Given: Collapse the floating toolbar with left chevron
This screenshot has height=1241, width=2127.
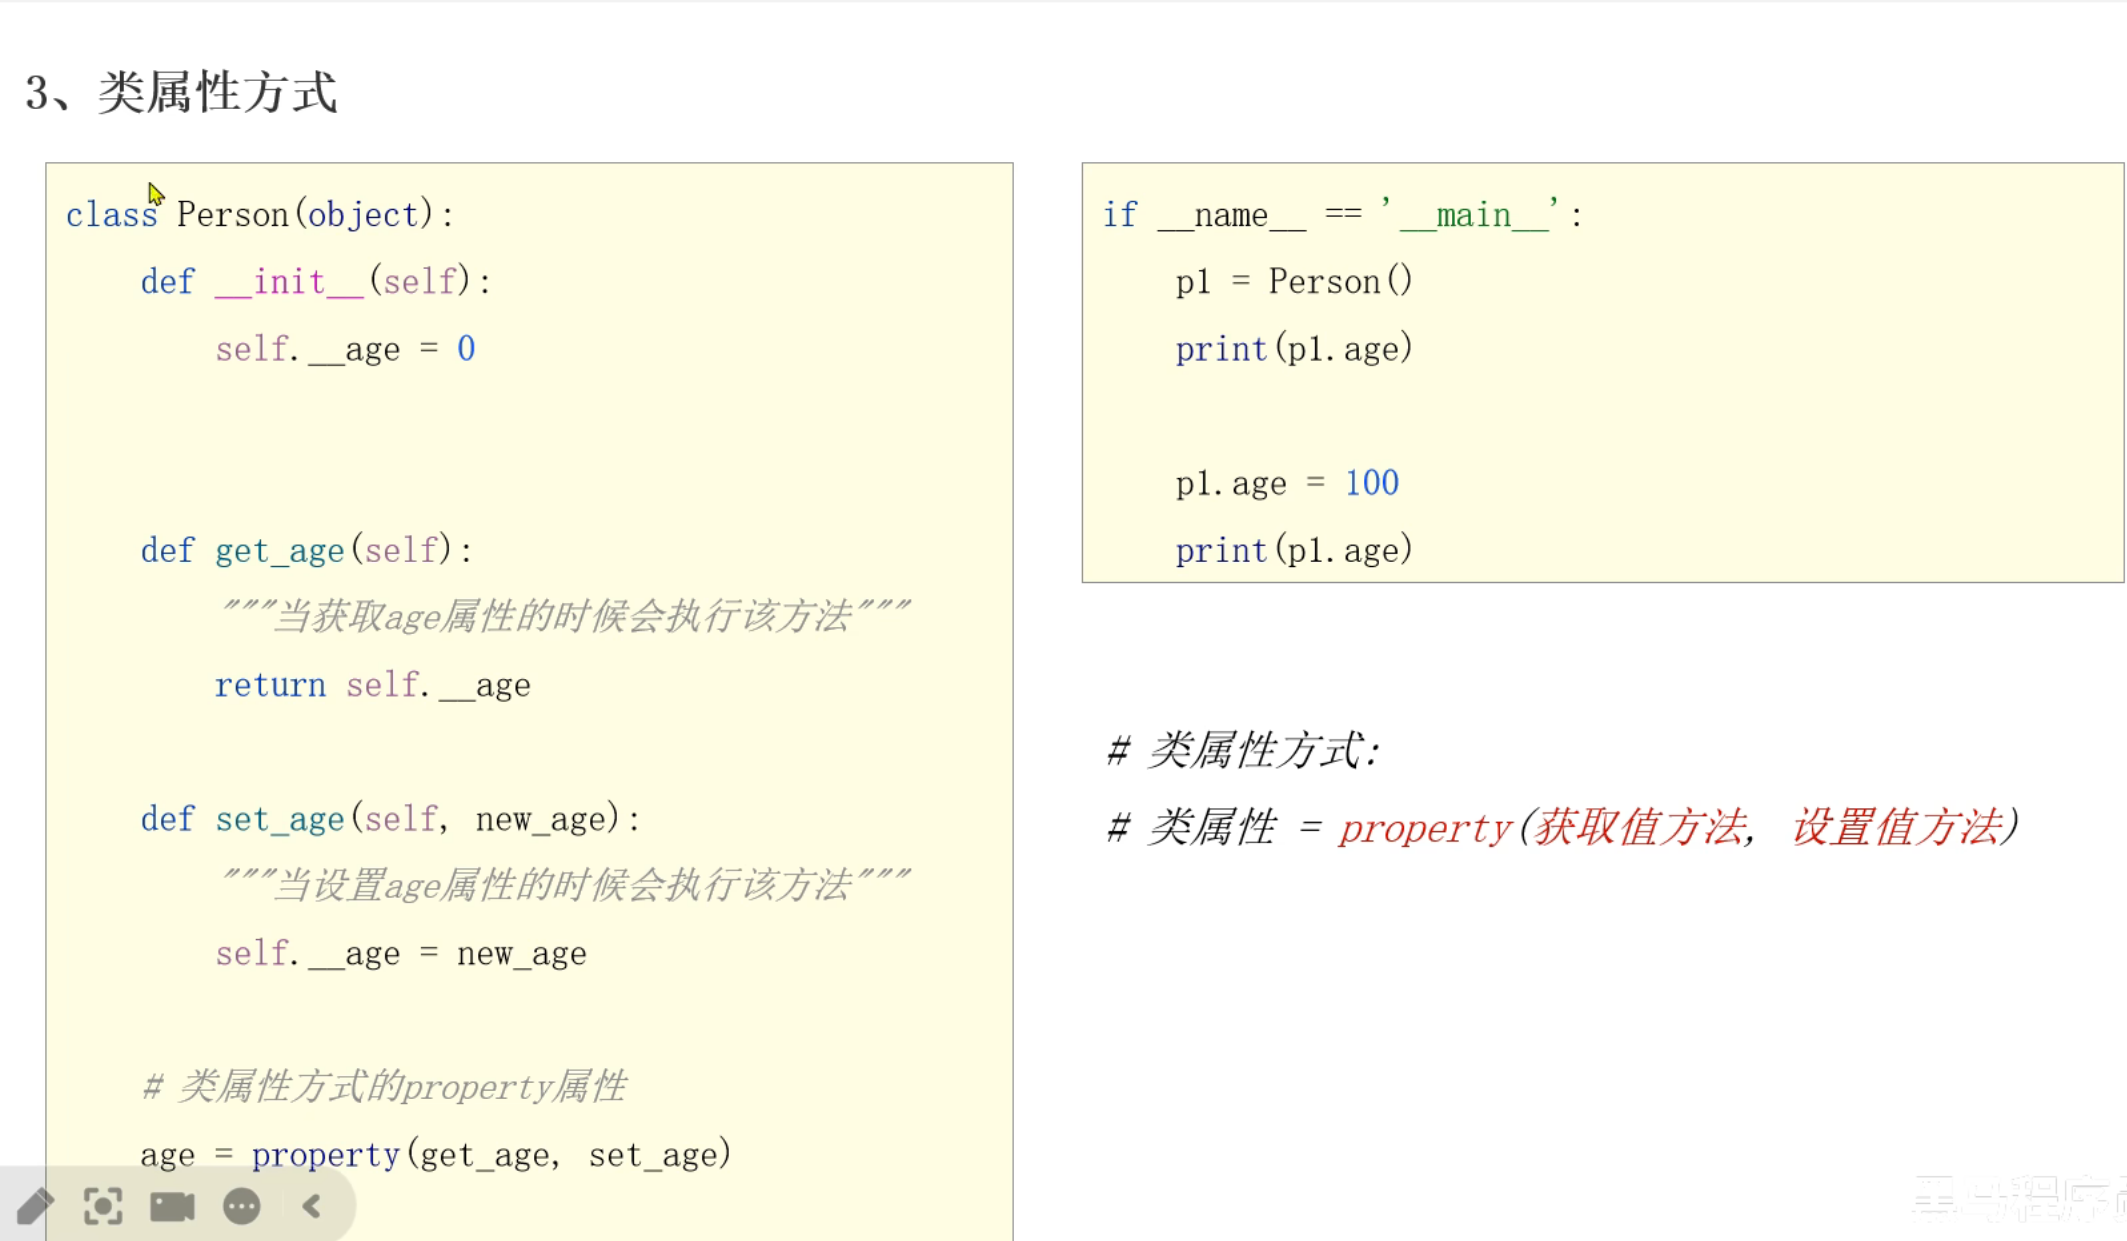Looking at the screenshot, I should point(312,1207).
